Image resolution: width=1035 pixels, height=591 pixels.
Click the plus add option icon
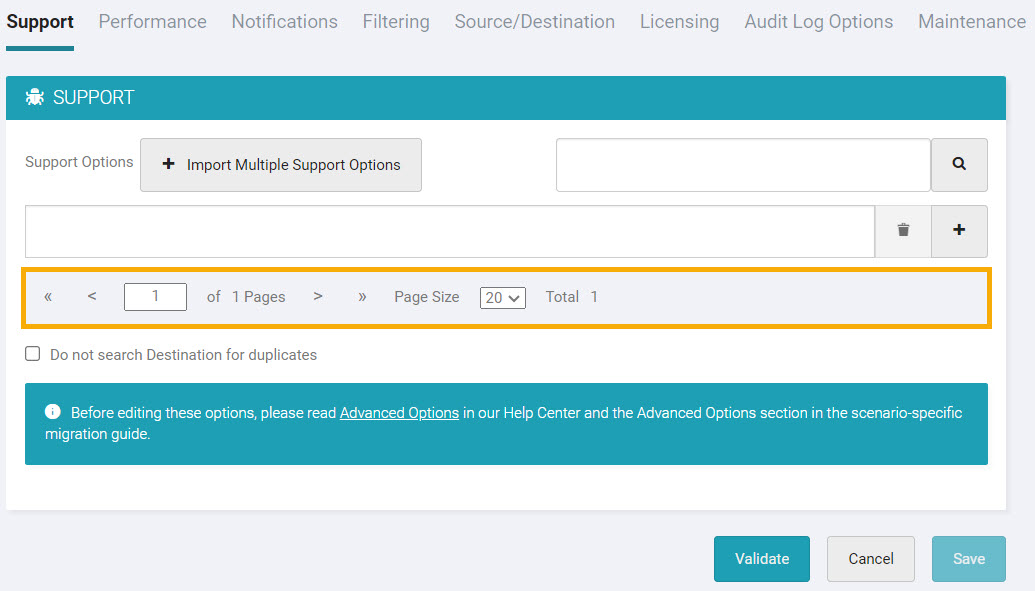pos(959,231)
